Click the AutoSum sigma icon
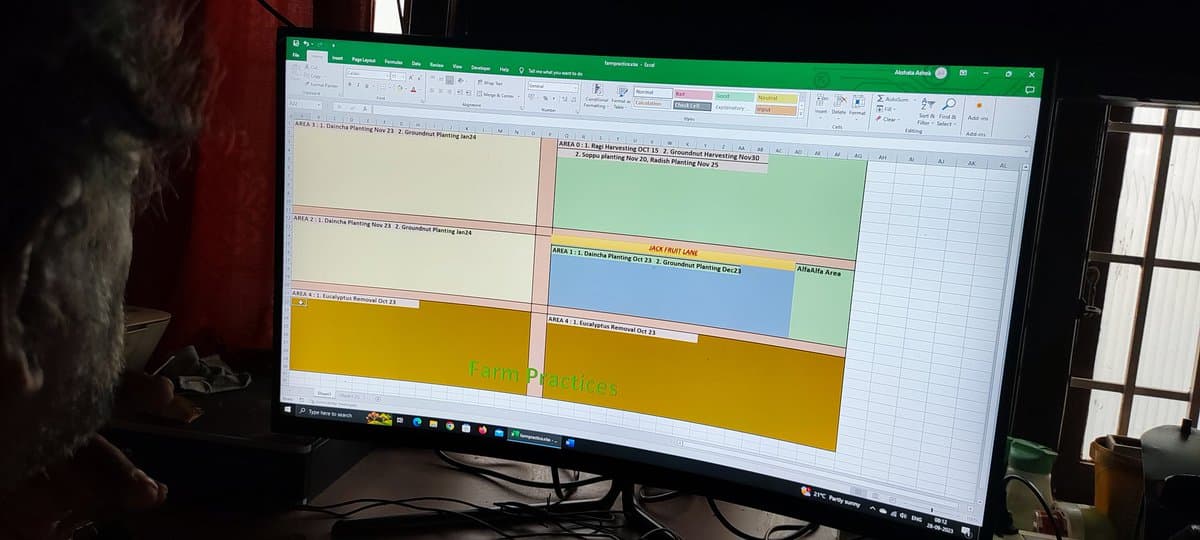The width and height of the screenshot is (1200, 540). point(881,99)
